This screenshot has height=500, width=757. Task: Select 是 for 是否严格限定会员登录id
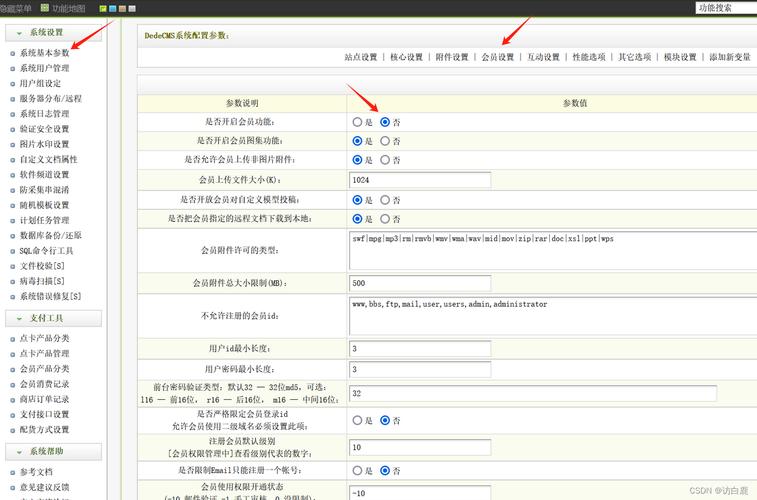pos(357,420)
